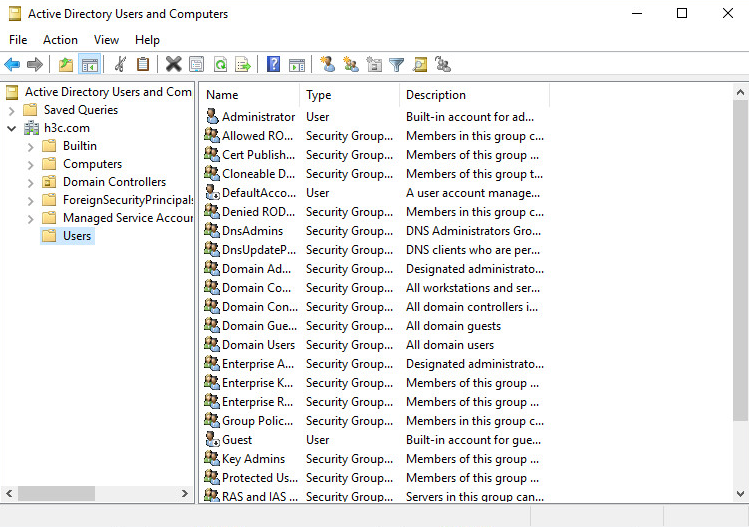Screen dimensions: 749x527
Task: Click the DefaultAccount user icon
Action: tap(212, 192)
